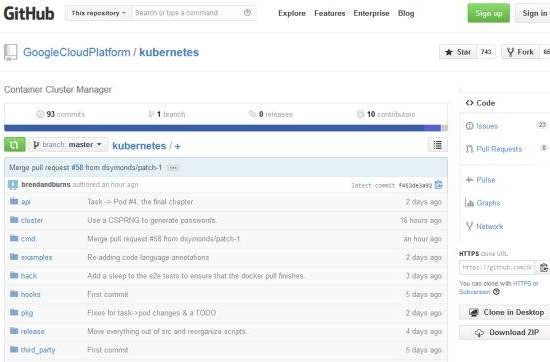
Task: Switch clone method to Subversion link
Action: point(474,292)
